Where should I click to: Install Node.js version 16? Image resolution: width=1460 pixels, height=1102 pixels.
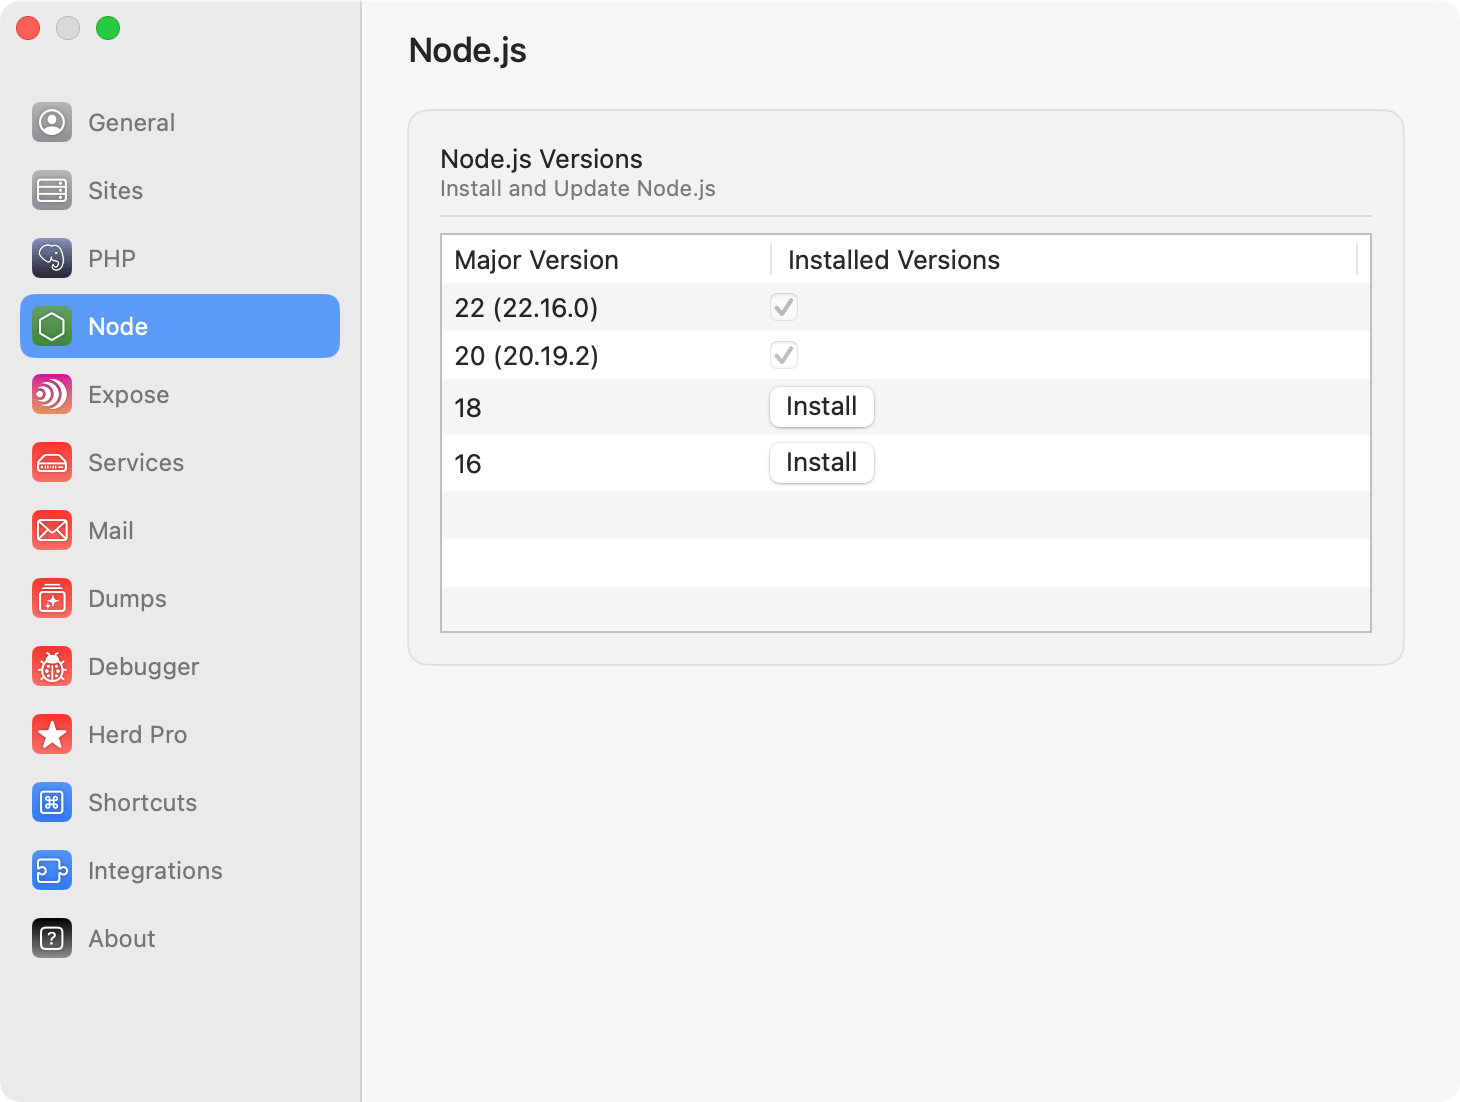pos(822,463)
